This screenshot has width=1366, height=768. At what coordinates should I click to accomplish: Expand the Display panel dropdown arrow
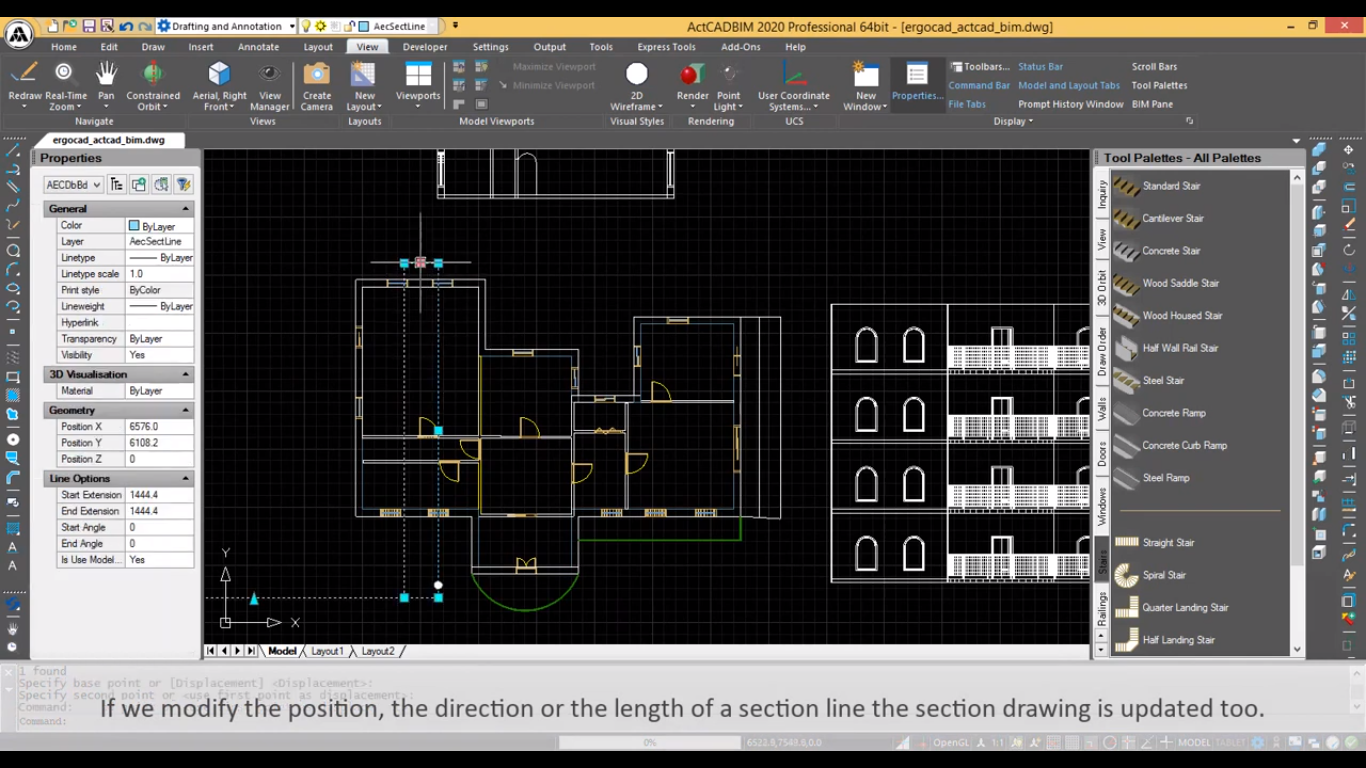(x=1030, y=121)
